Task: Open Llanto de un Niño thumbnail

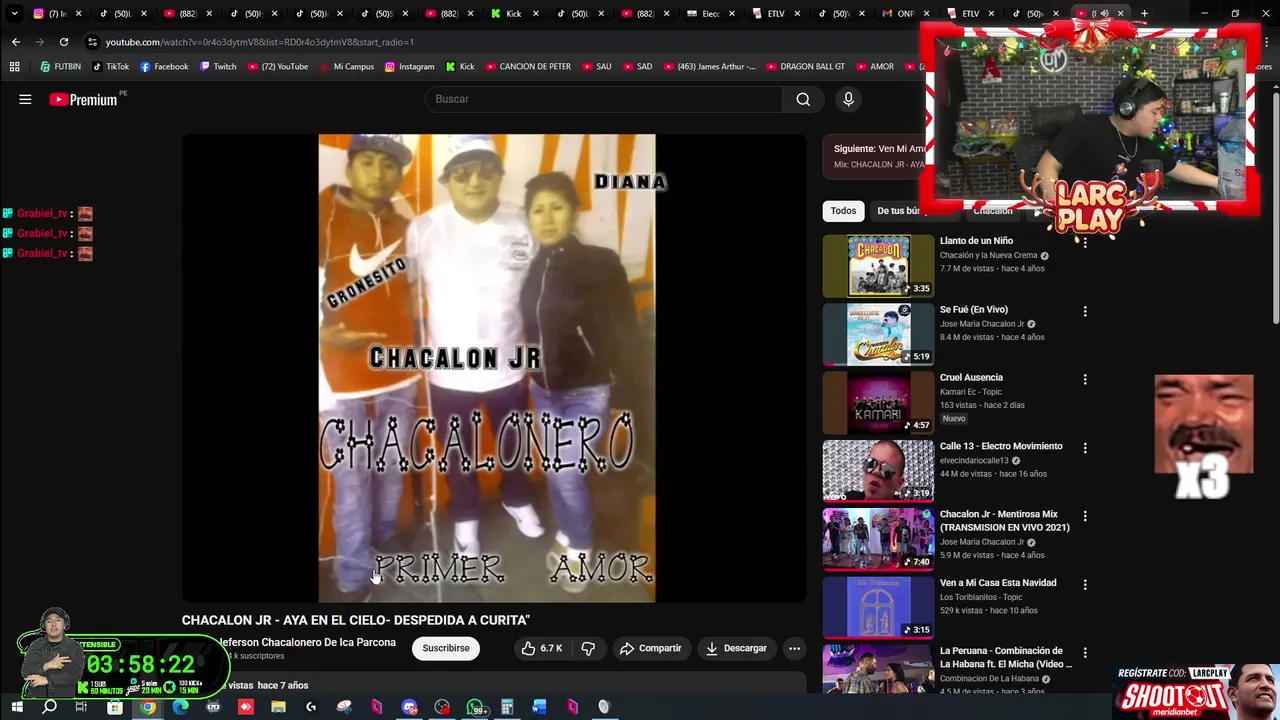Action: pos(878,266)
